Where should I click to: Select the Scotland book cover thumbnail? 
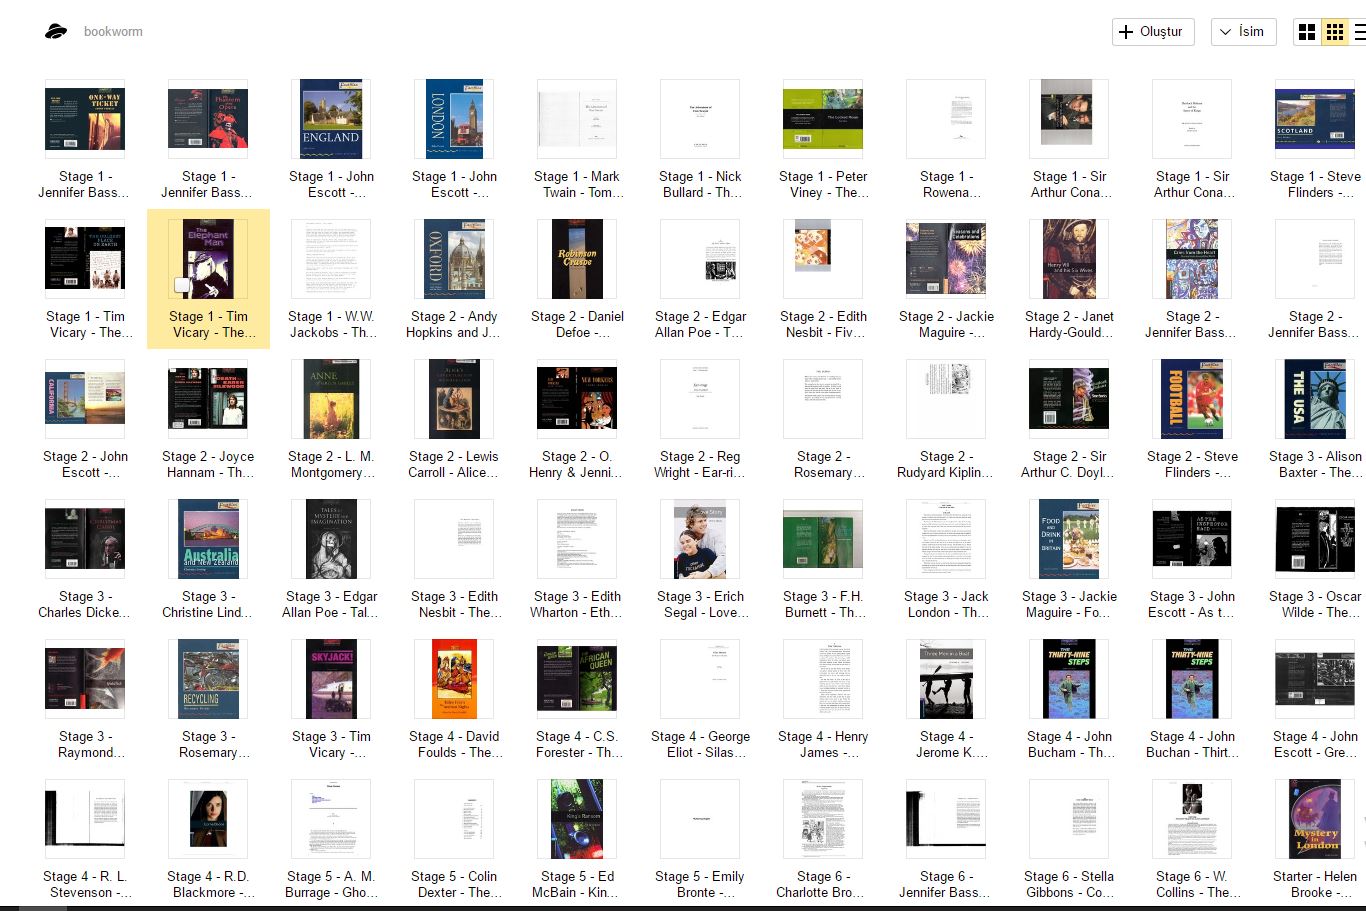[1315, 119]
